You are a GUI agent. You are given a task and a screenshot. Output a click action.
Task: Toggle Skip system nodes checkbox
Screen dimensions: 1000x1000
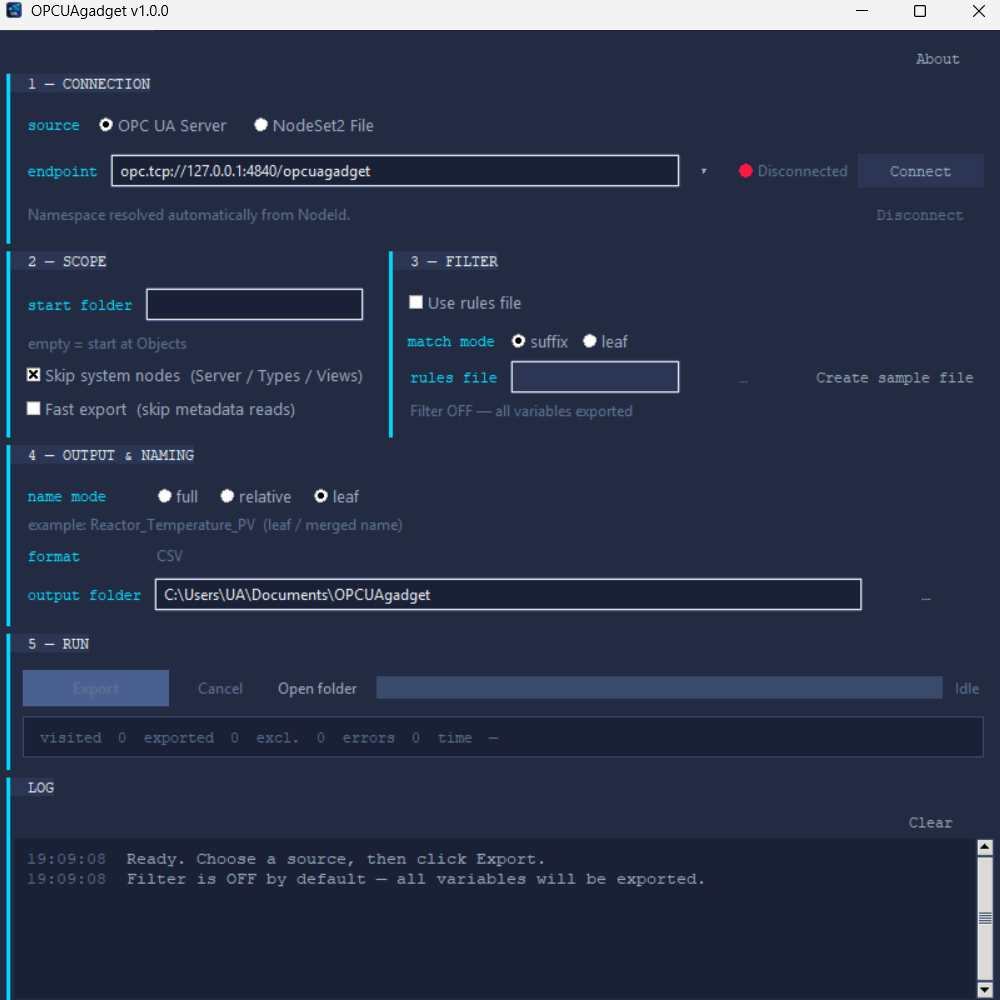click(x=34, y=375)
